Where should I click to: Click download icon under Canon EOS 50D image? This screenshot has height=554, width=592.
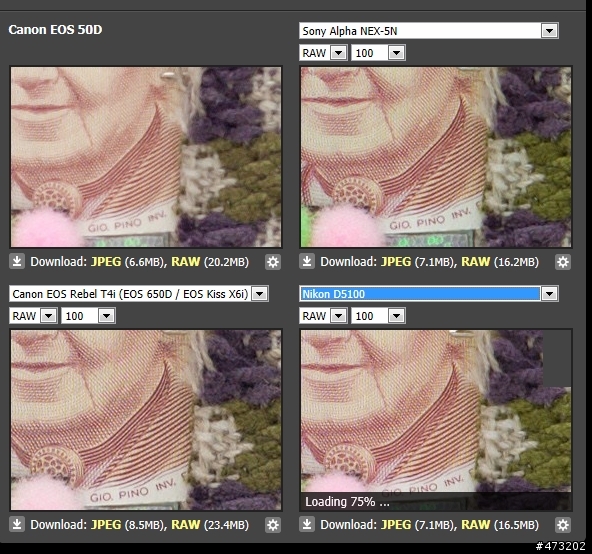[17, 261]
